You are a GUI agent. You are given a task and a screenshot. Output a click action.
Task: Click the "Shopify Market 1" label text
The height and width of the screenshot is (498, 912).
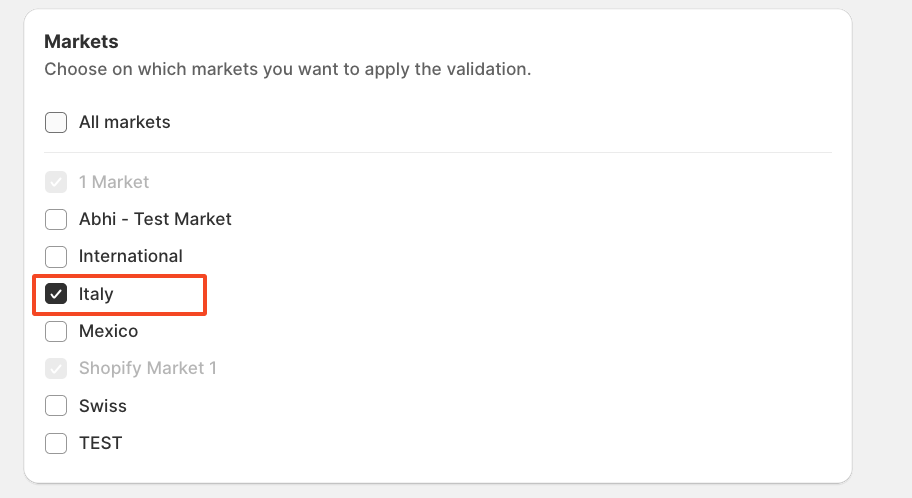click(148, 368)
